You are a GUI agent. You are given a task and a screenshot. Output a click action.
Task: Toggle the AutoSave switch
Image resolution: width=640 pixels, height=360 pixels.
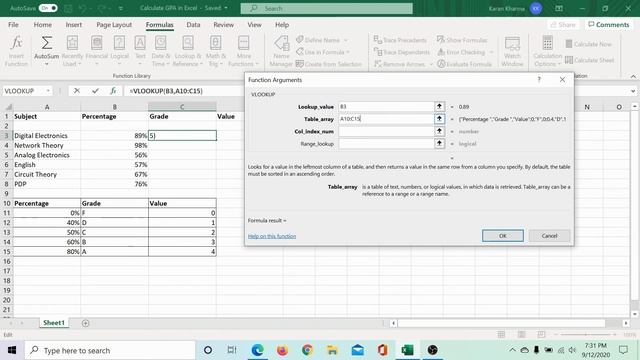(x=48, y=8)
